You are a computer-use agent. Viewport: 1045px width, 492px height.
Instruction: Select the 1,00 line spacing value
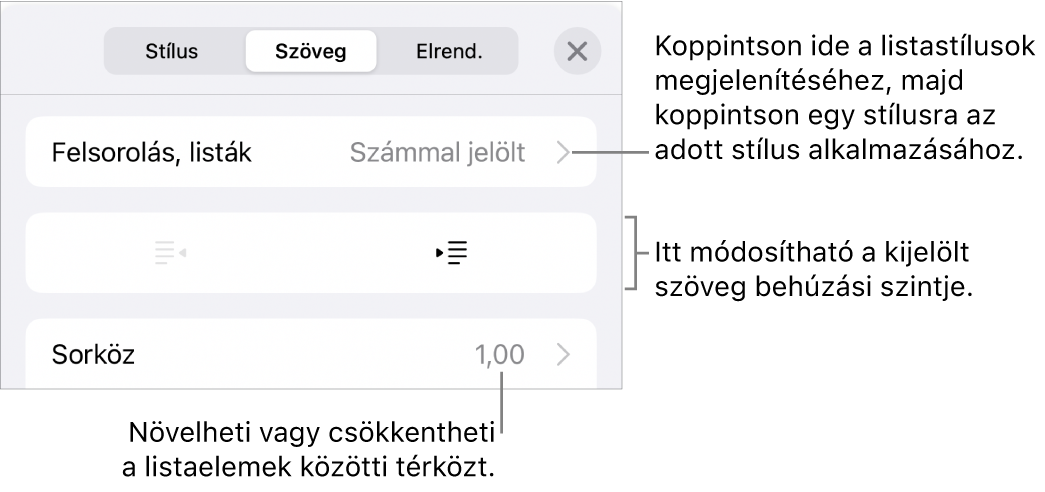click(500, 353)
